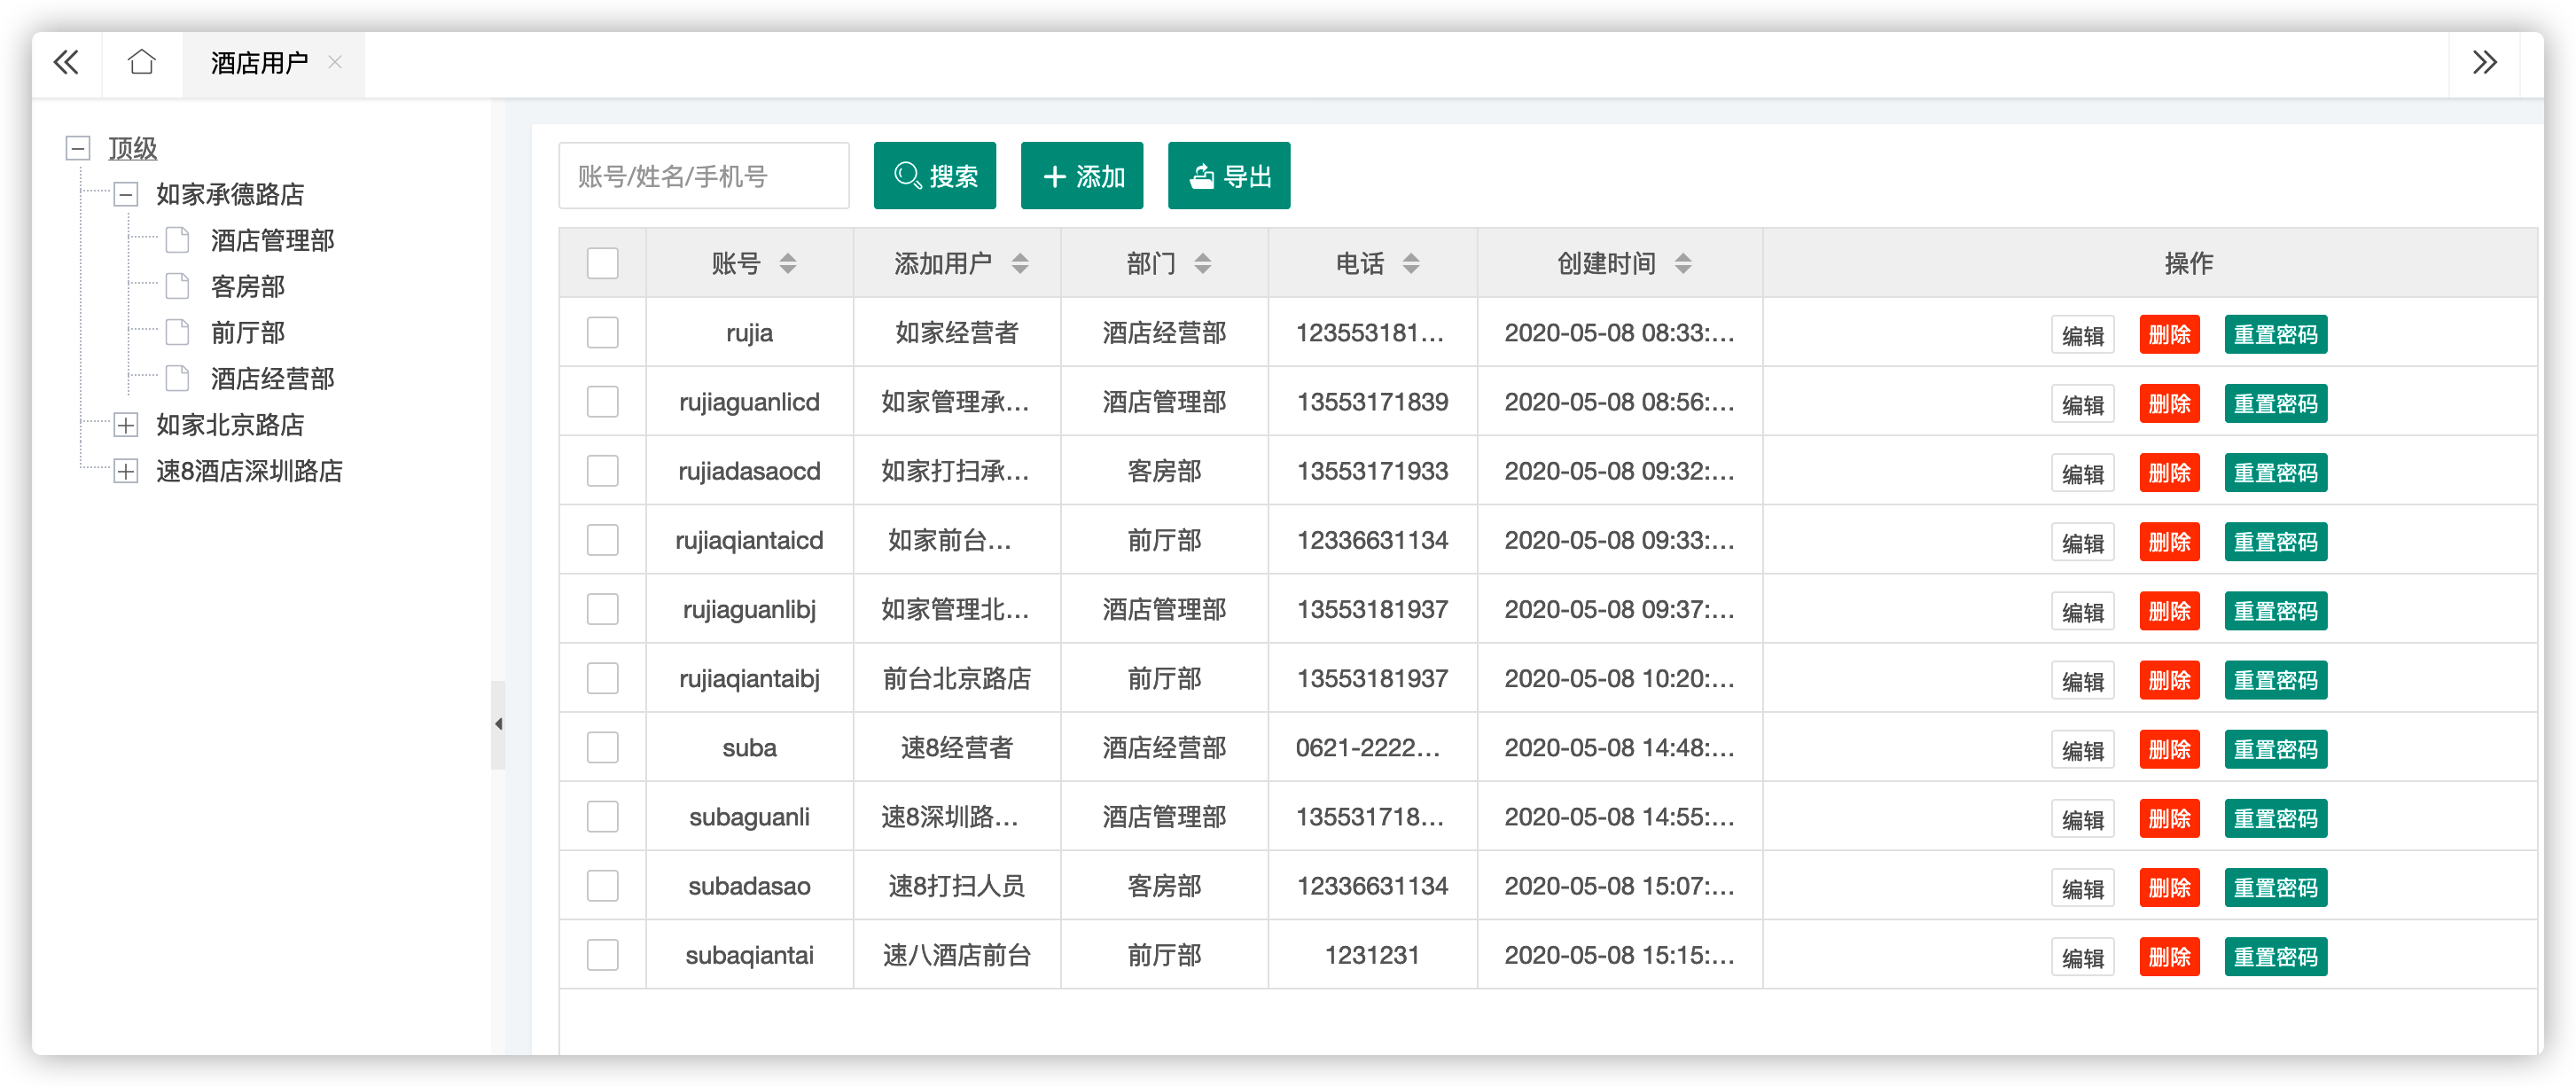Image resolution: width=2576 pixels, height=1087 pixels.
Task: Delete the rujiaguanlicd user row
Action: pos(2170,404)
